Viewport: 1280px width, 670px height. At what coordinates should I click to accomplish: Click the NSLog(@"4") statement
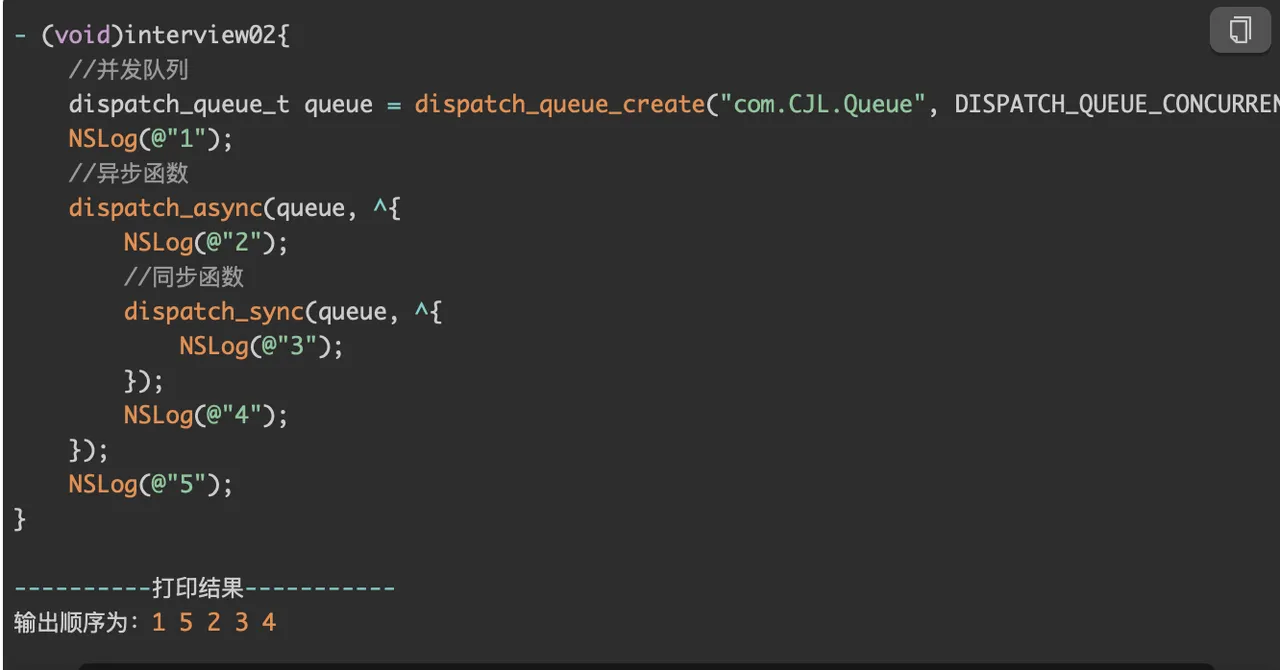[206, 415]
